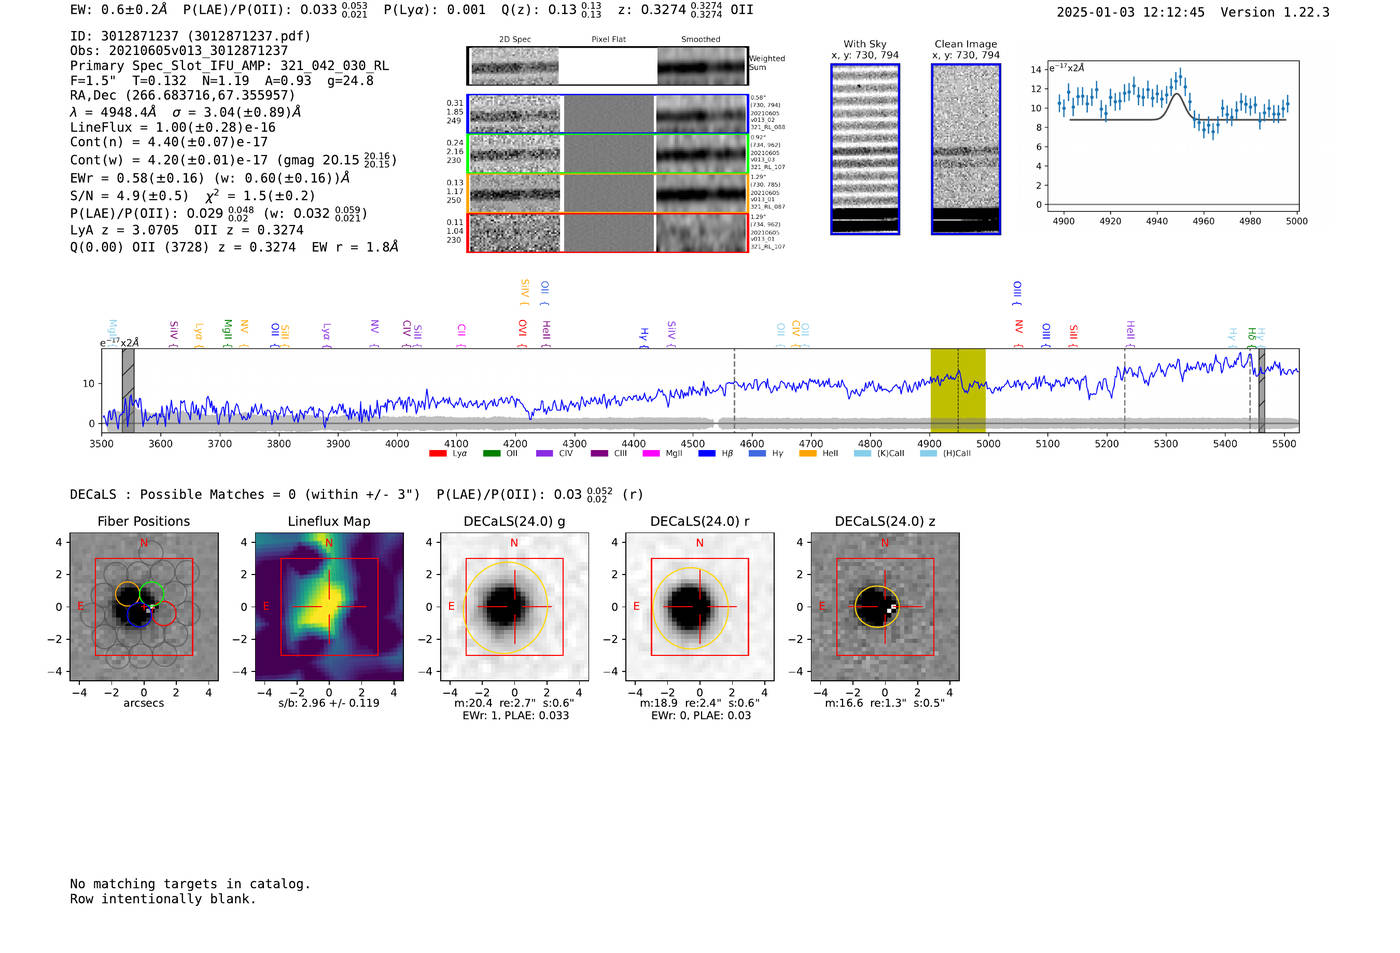Click the Weighted Sum 2D spectrum strip
Screen dimensions: 1400x953
(608, 66)
